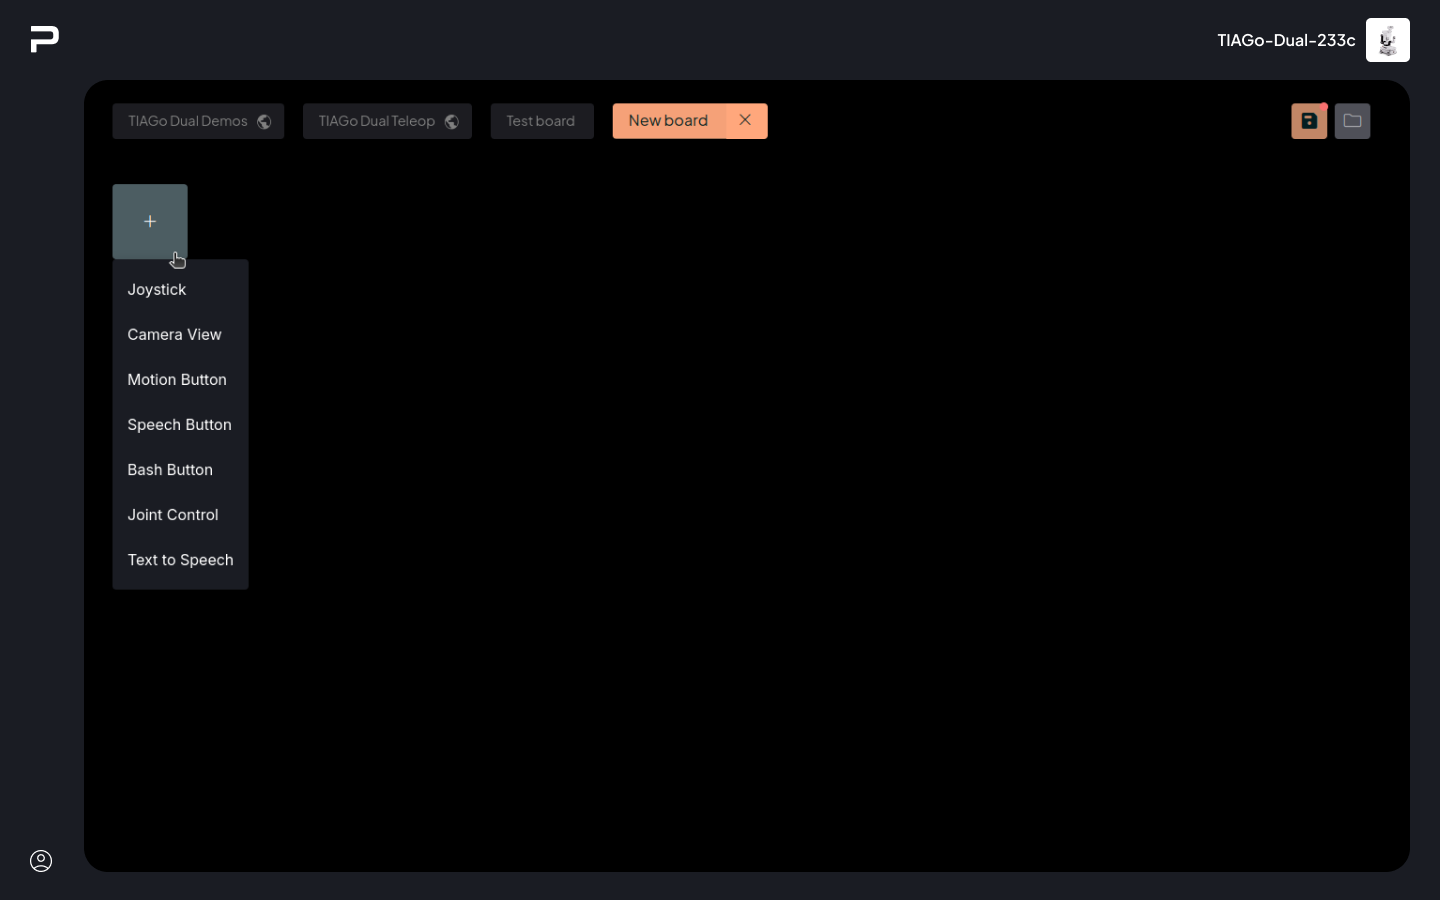Open the boards folder icon

(x=1352, y=121)
